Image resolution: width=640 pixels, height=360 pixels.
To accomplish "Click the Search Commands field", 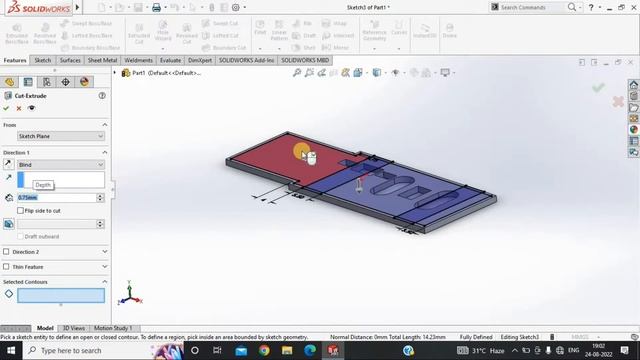I will [x=529, y=7].
